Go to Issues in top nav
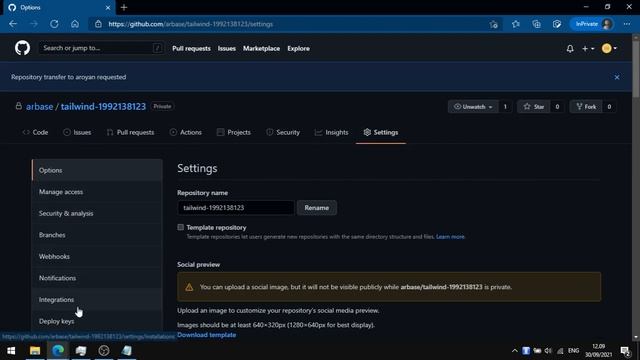This screenshot has width=640, height=360. 227,49
